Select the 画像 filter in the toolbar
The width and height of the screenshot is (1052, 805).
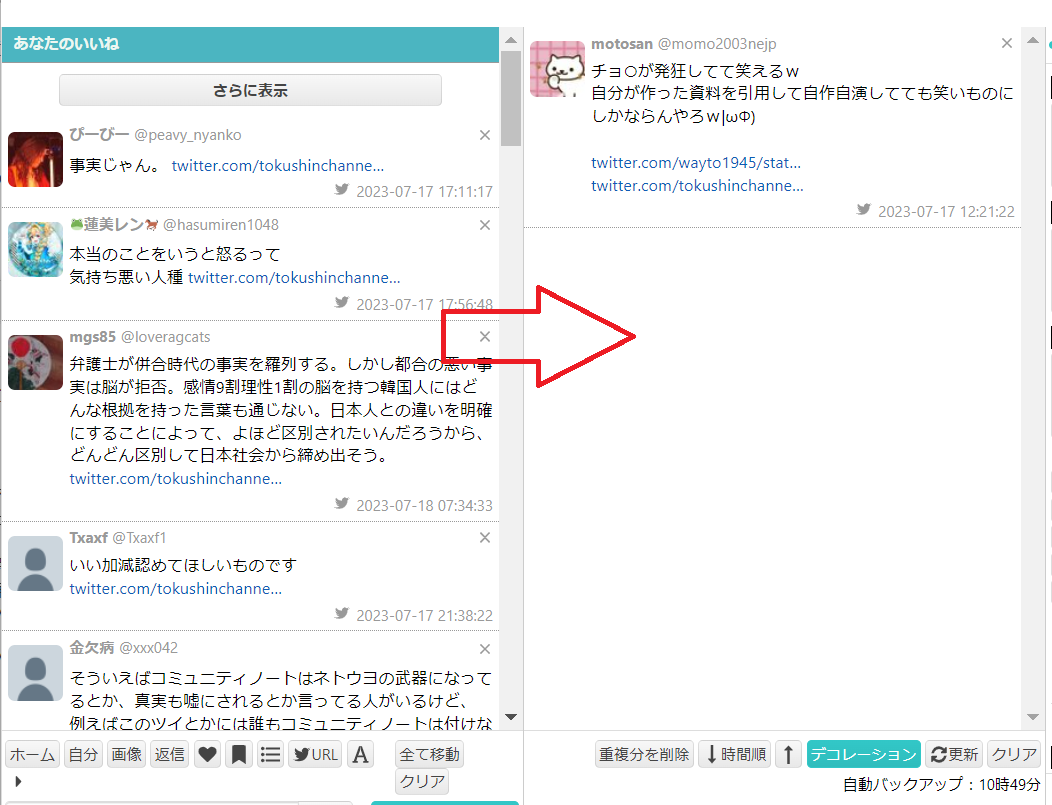[126, 754]
